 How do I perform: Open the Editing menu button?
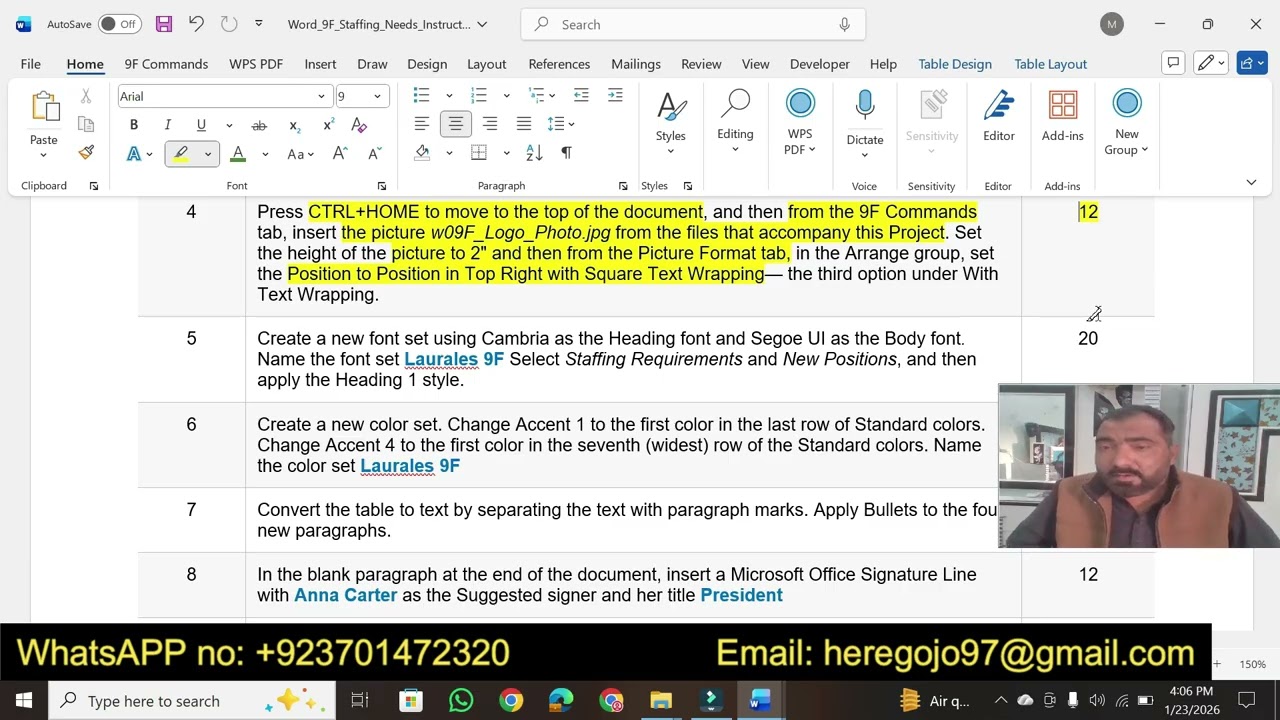pyautogui.click(x=735, y=121)
